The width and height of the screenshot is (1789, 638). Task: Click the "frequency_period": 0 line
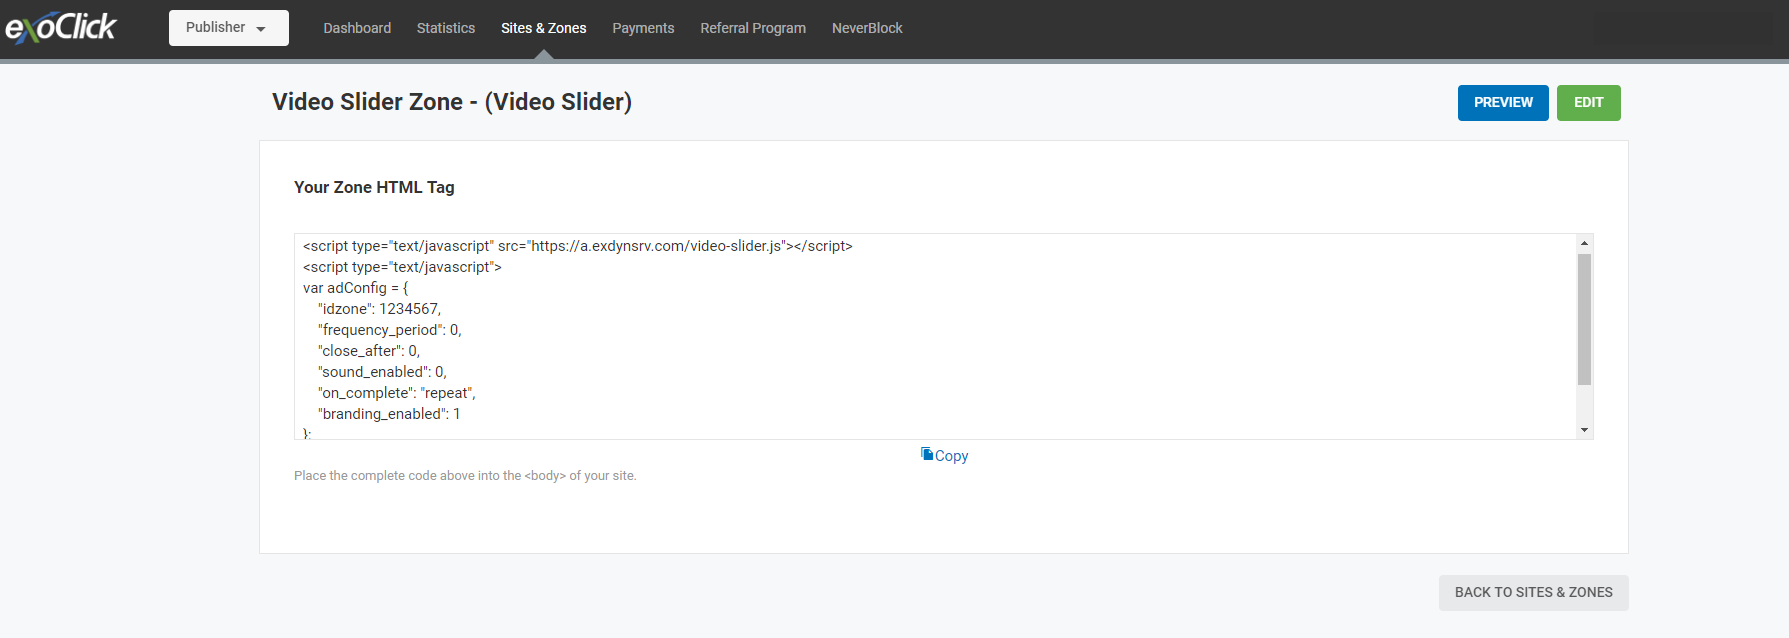coord(390,330)
